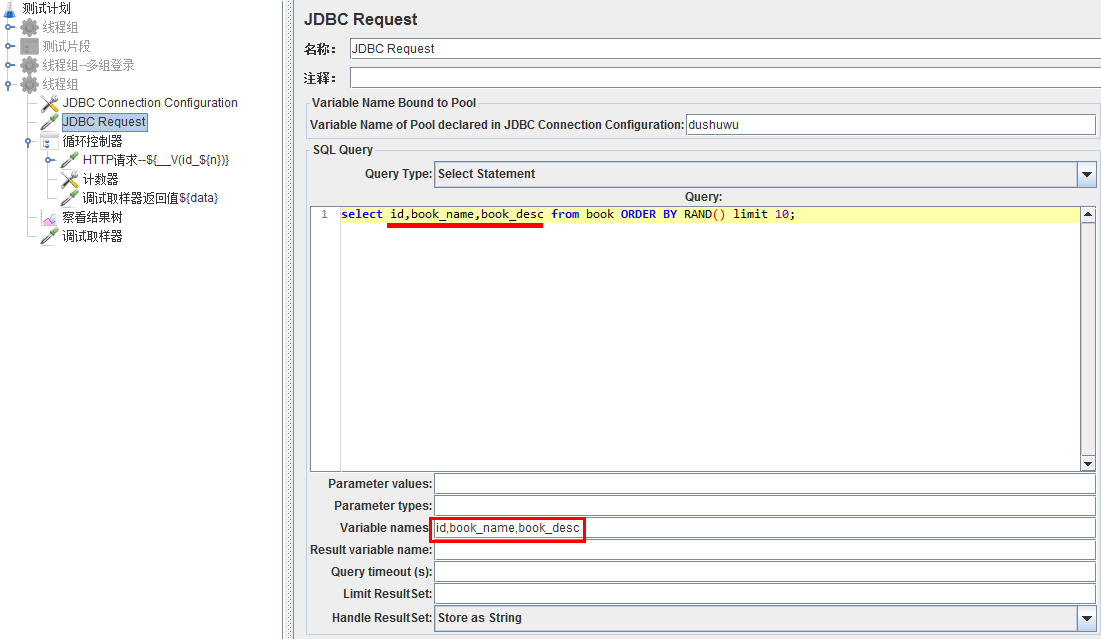Click the HTTP请求 sampler pipette icon
Screen dimensions: 1101x639
coord(70,160)
